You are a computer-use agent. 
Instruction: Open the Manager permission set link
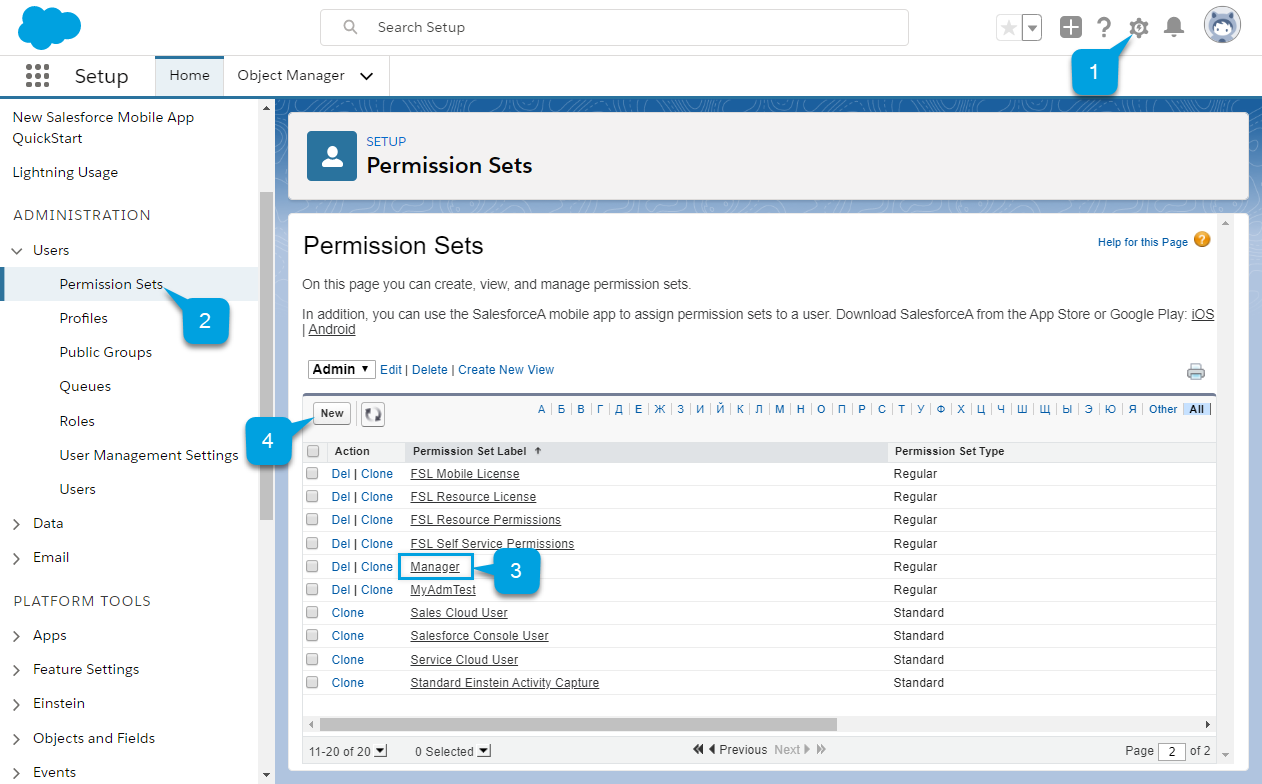(435, 567)
